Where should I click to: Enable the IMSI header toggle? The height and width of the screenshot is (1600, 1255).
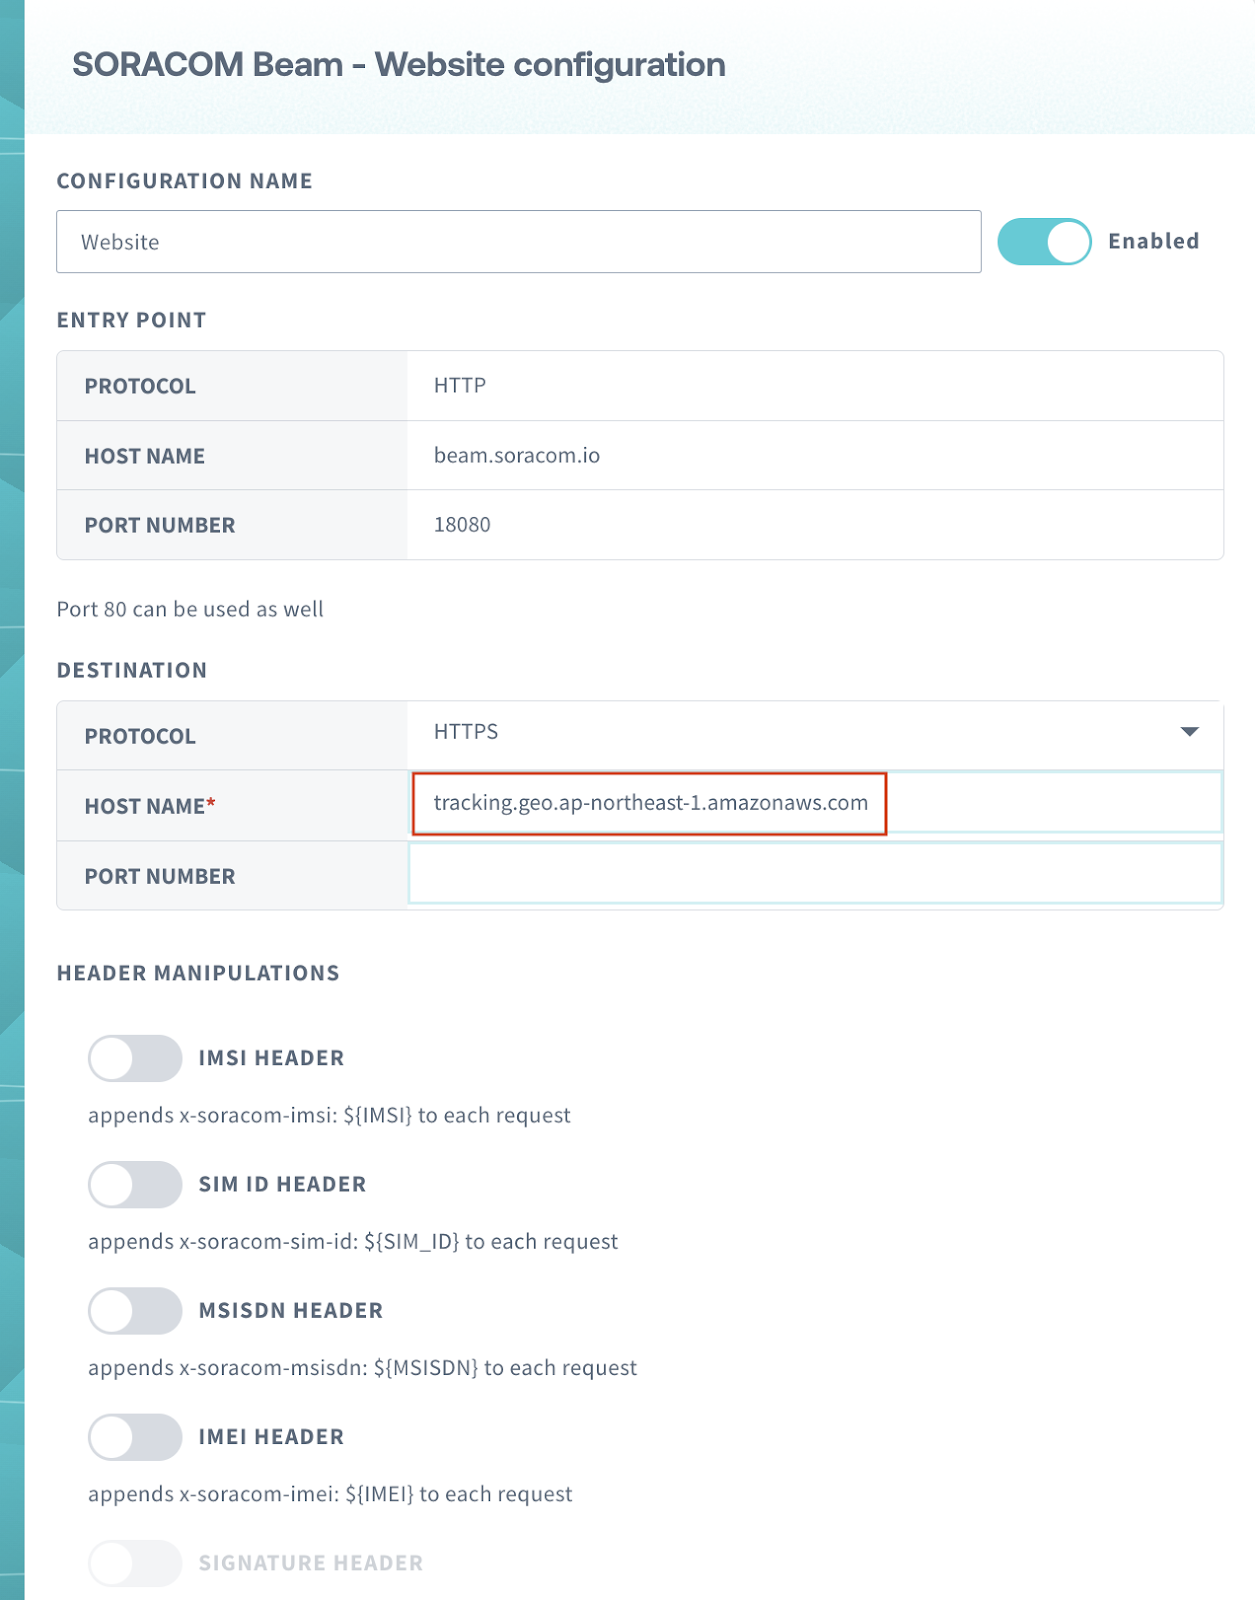click(135, 1058)
